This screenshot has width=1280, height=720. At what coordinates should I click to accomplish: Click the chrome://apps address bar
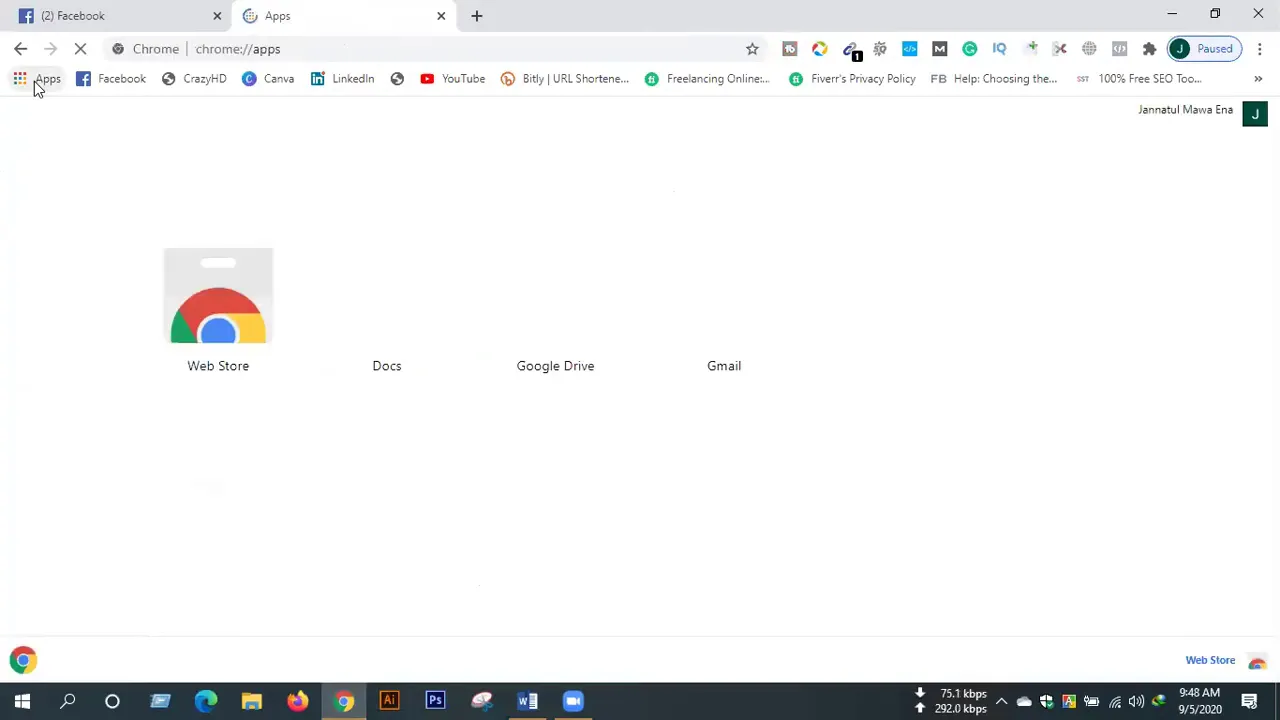(x=435, y=49)
